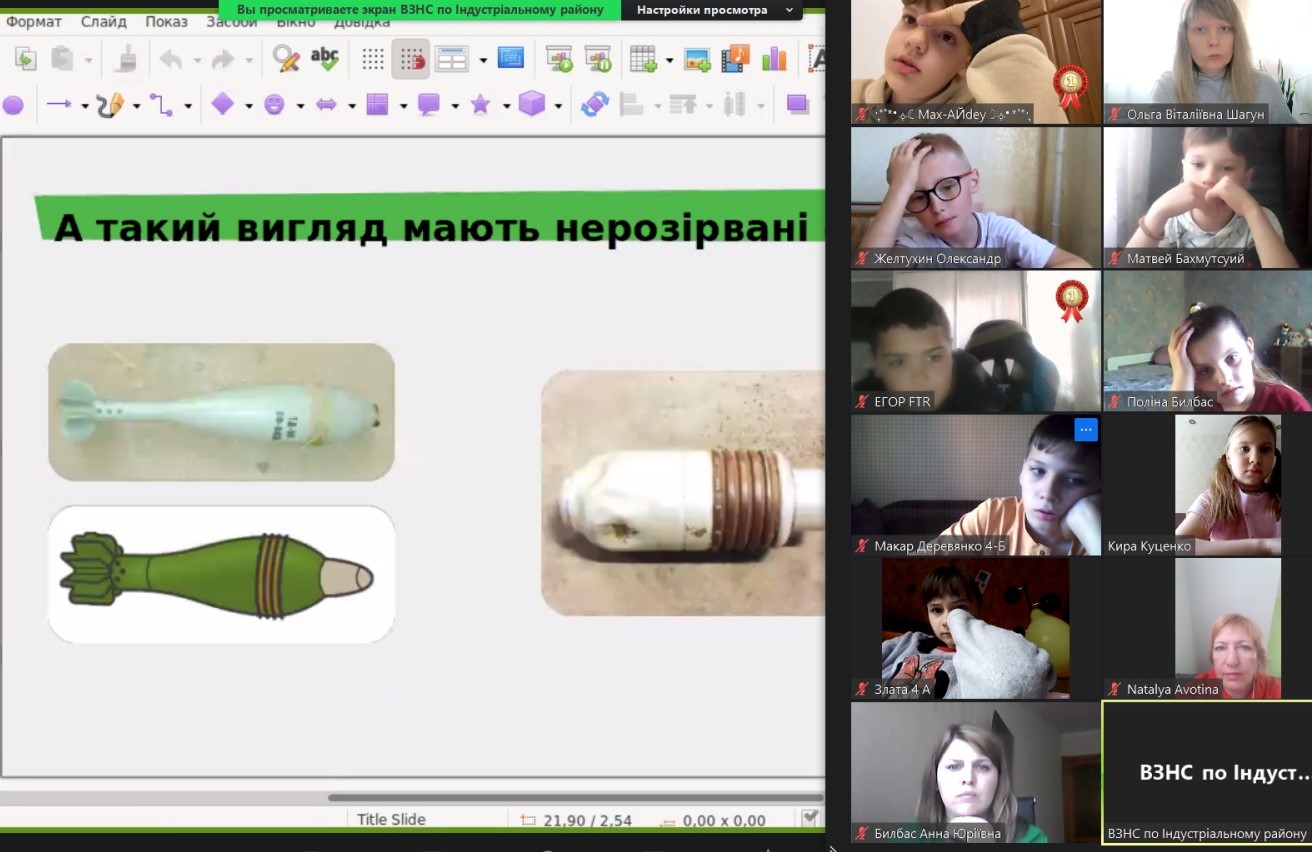This screenshot has width=1312, height=852.
Task: Open the basic shapes dropdown arrow
Action: coord(248,106)
